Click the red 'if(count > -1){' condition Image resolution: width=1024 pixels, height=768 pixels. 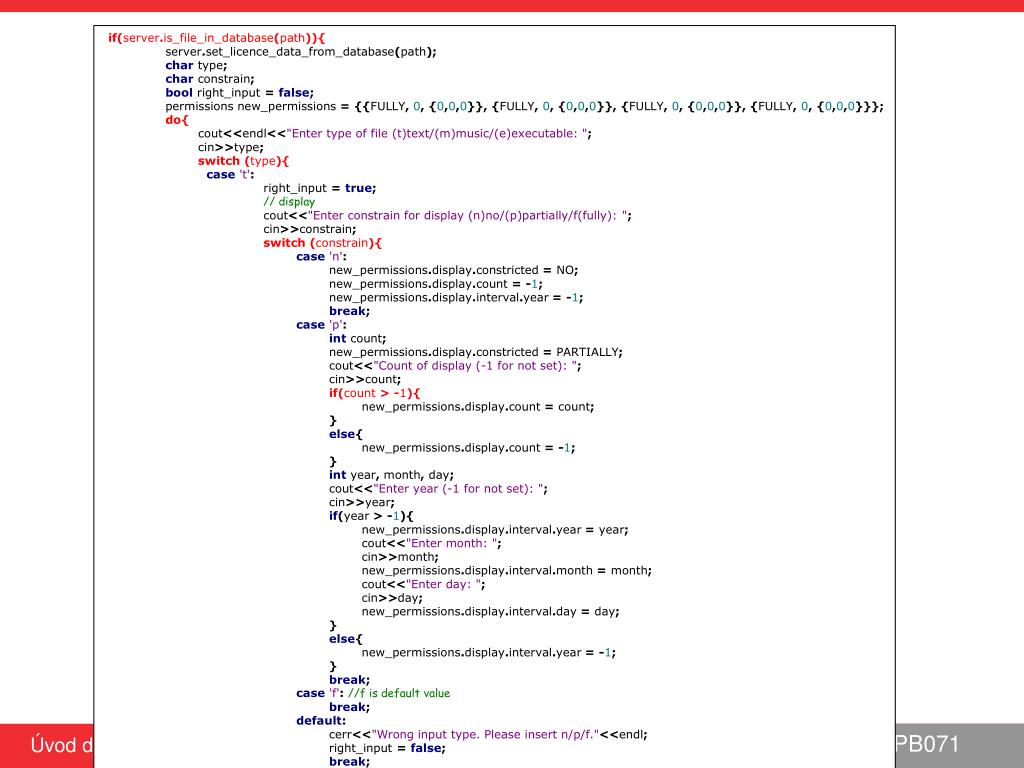374,393
